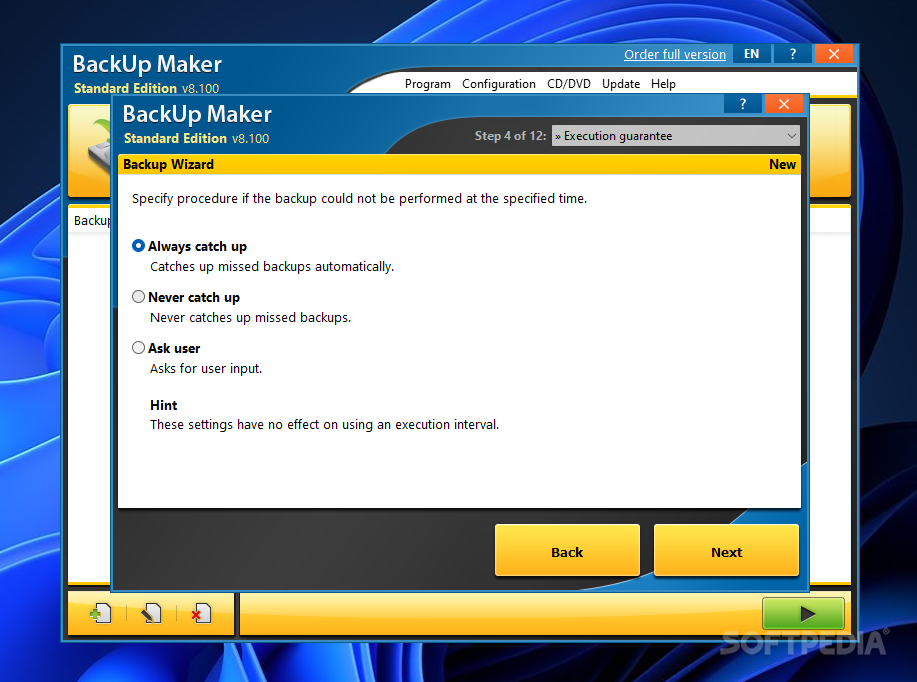Switch language with the EN button

point(751,54)
